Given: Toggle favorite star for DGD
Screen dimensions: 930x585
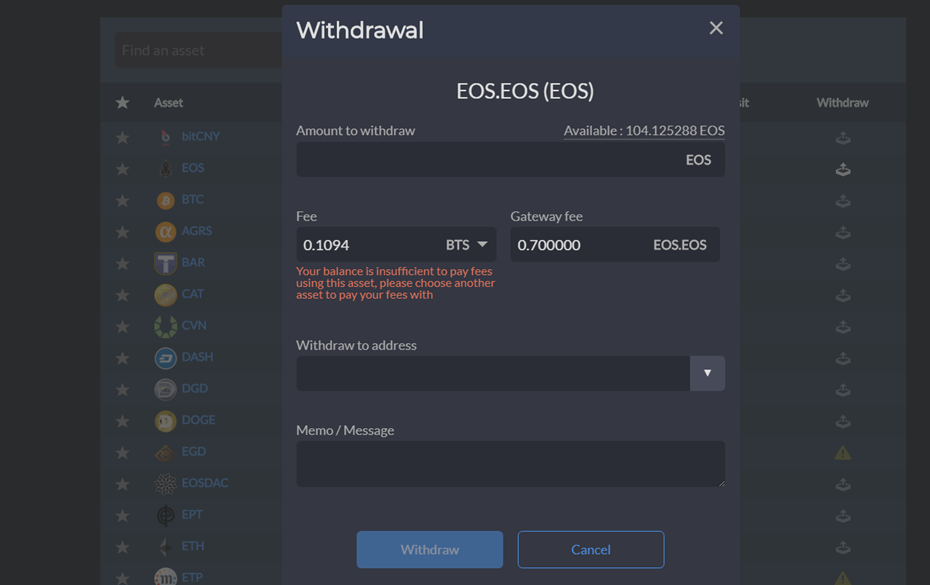Looking at the screenshot, I should (x=122, y=389).
